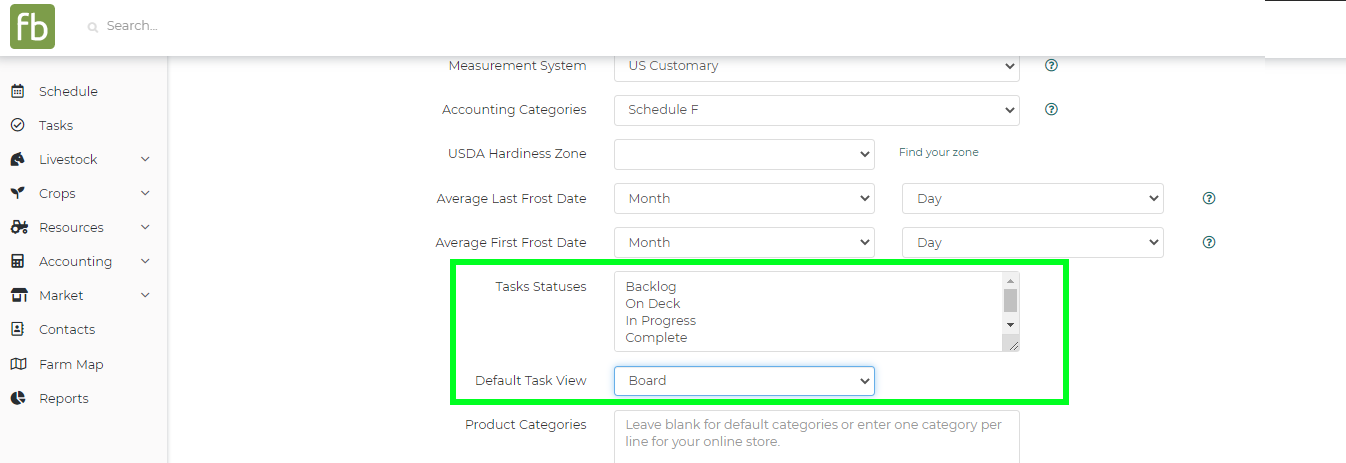1346x463 pixels.
Task: Open the Default Task View dropdown
Action: point(744,381)
